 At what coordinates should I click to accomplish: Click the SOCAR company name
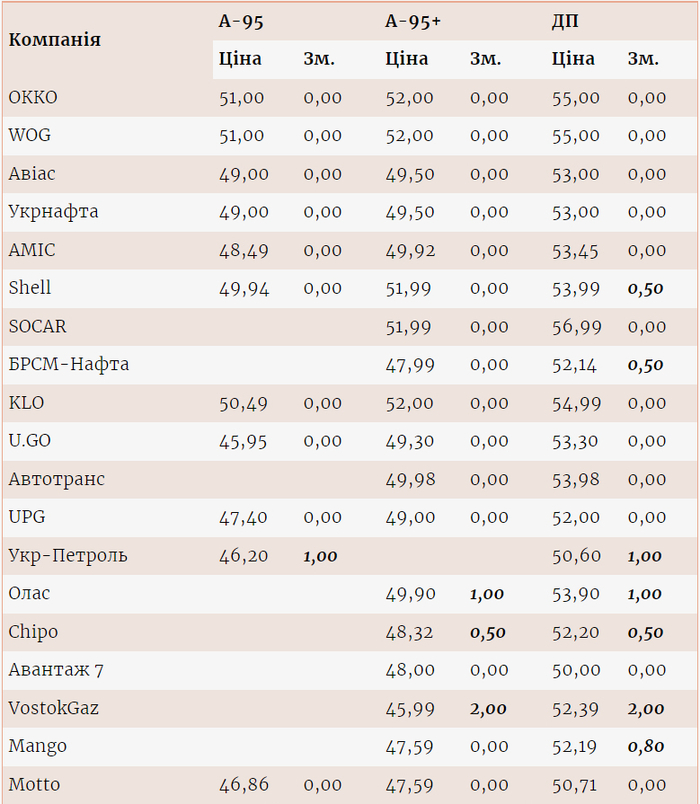38,327
